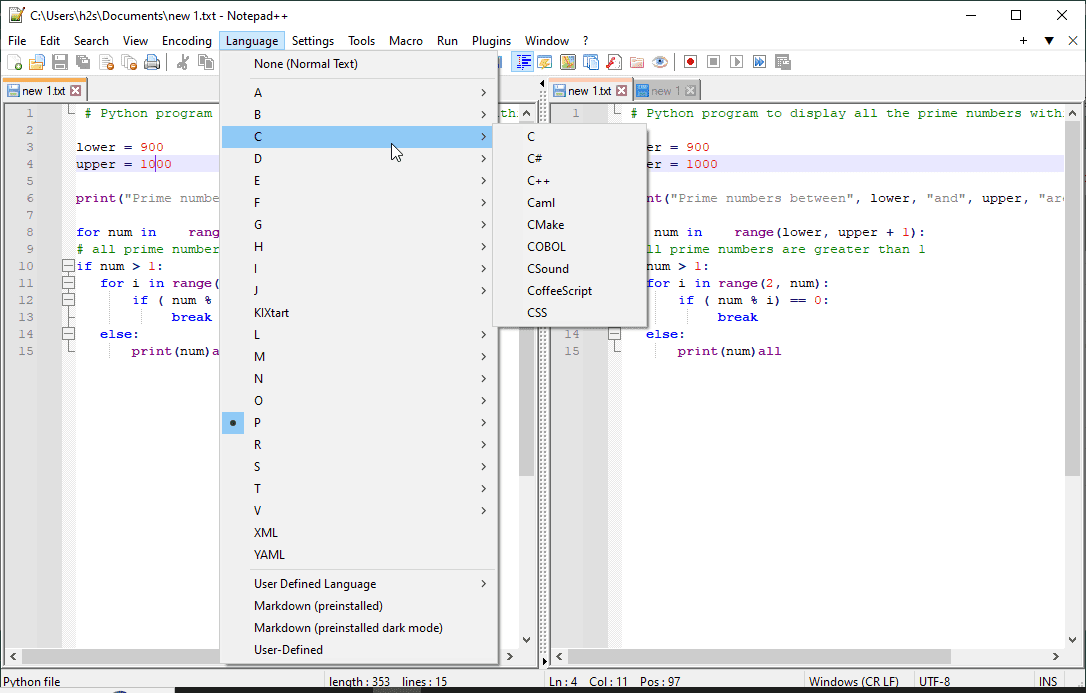Collapse fold marker at line 10
1086x693 pixels.
[x=68, y=266]
